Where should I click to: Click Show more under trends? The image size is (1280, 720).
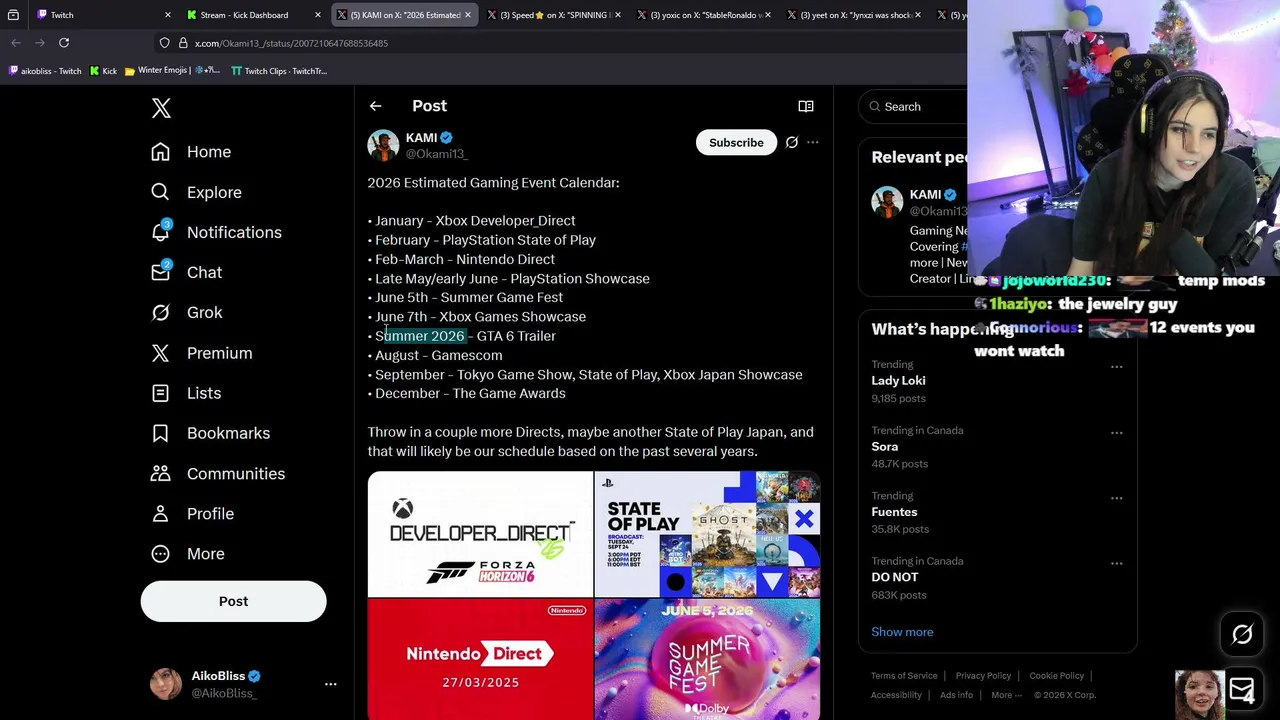coord(902,632)
